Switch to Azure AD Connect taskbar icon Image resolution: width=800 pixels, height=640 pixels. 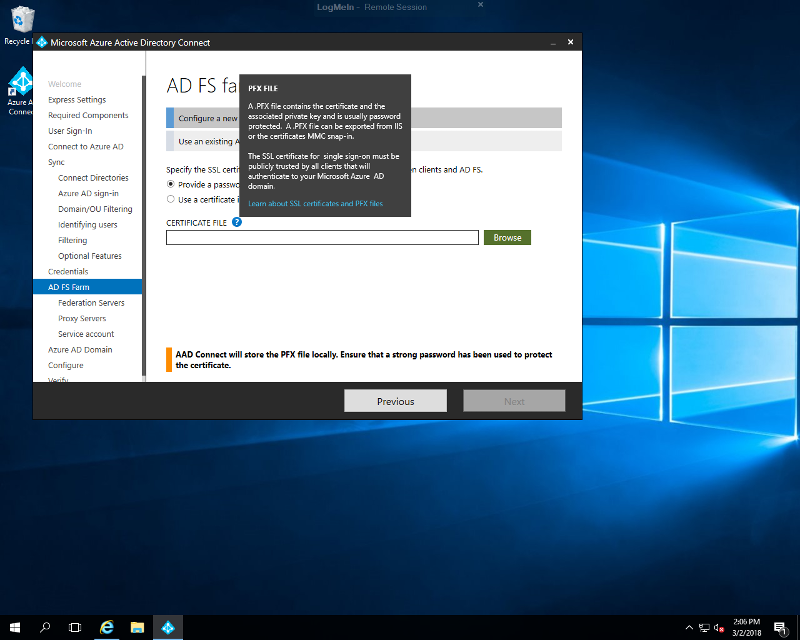[x=168, y=627]
